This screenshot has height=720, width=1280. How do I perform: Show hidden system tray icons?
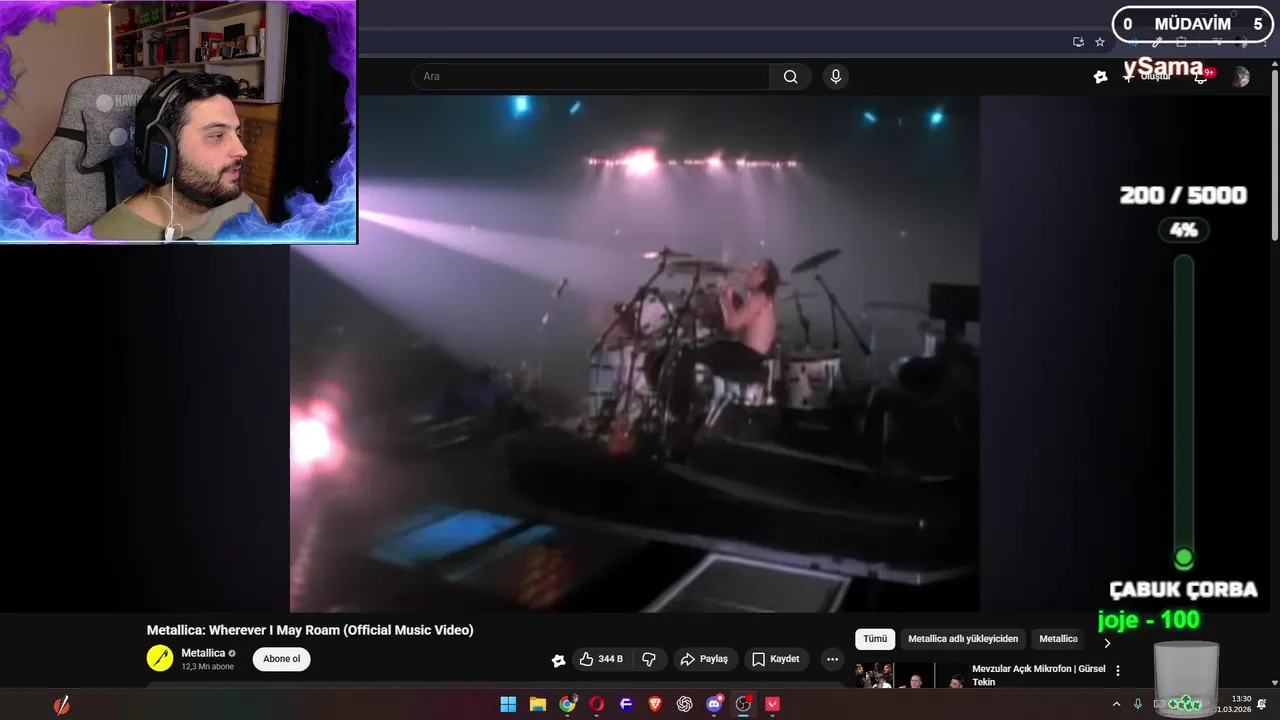1117,704
